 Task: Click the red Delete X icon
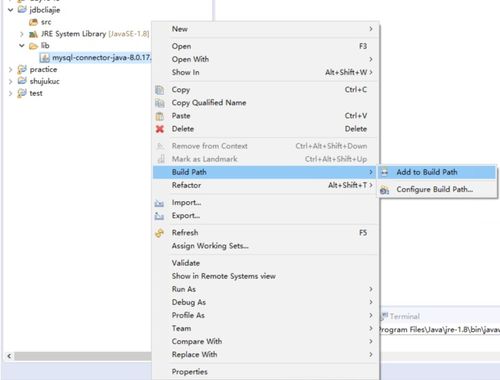pyautogui.click(x=160, y=129)
